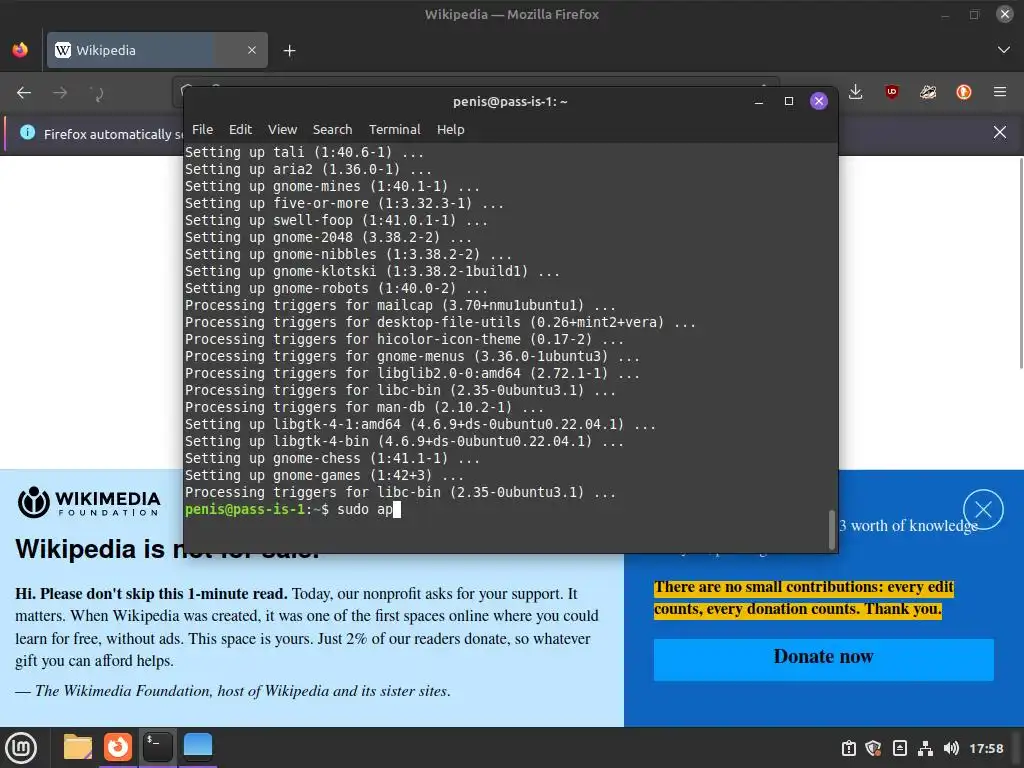Select the Wikipedia tab in Firefox

pos(157,50)
